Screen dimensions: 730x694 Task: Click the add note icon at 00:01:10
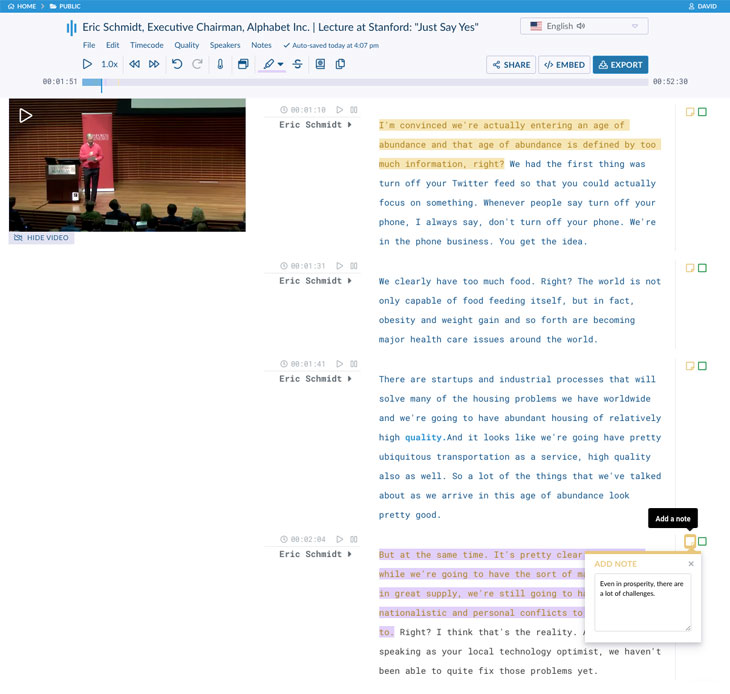[690, 112]
